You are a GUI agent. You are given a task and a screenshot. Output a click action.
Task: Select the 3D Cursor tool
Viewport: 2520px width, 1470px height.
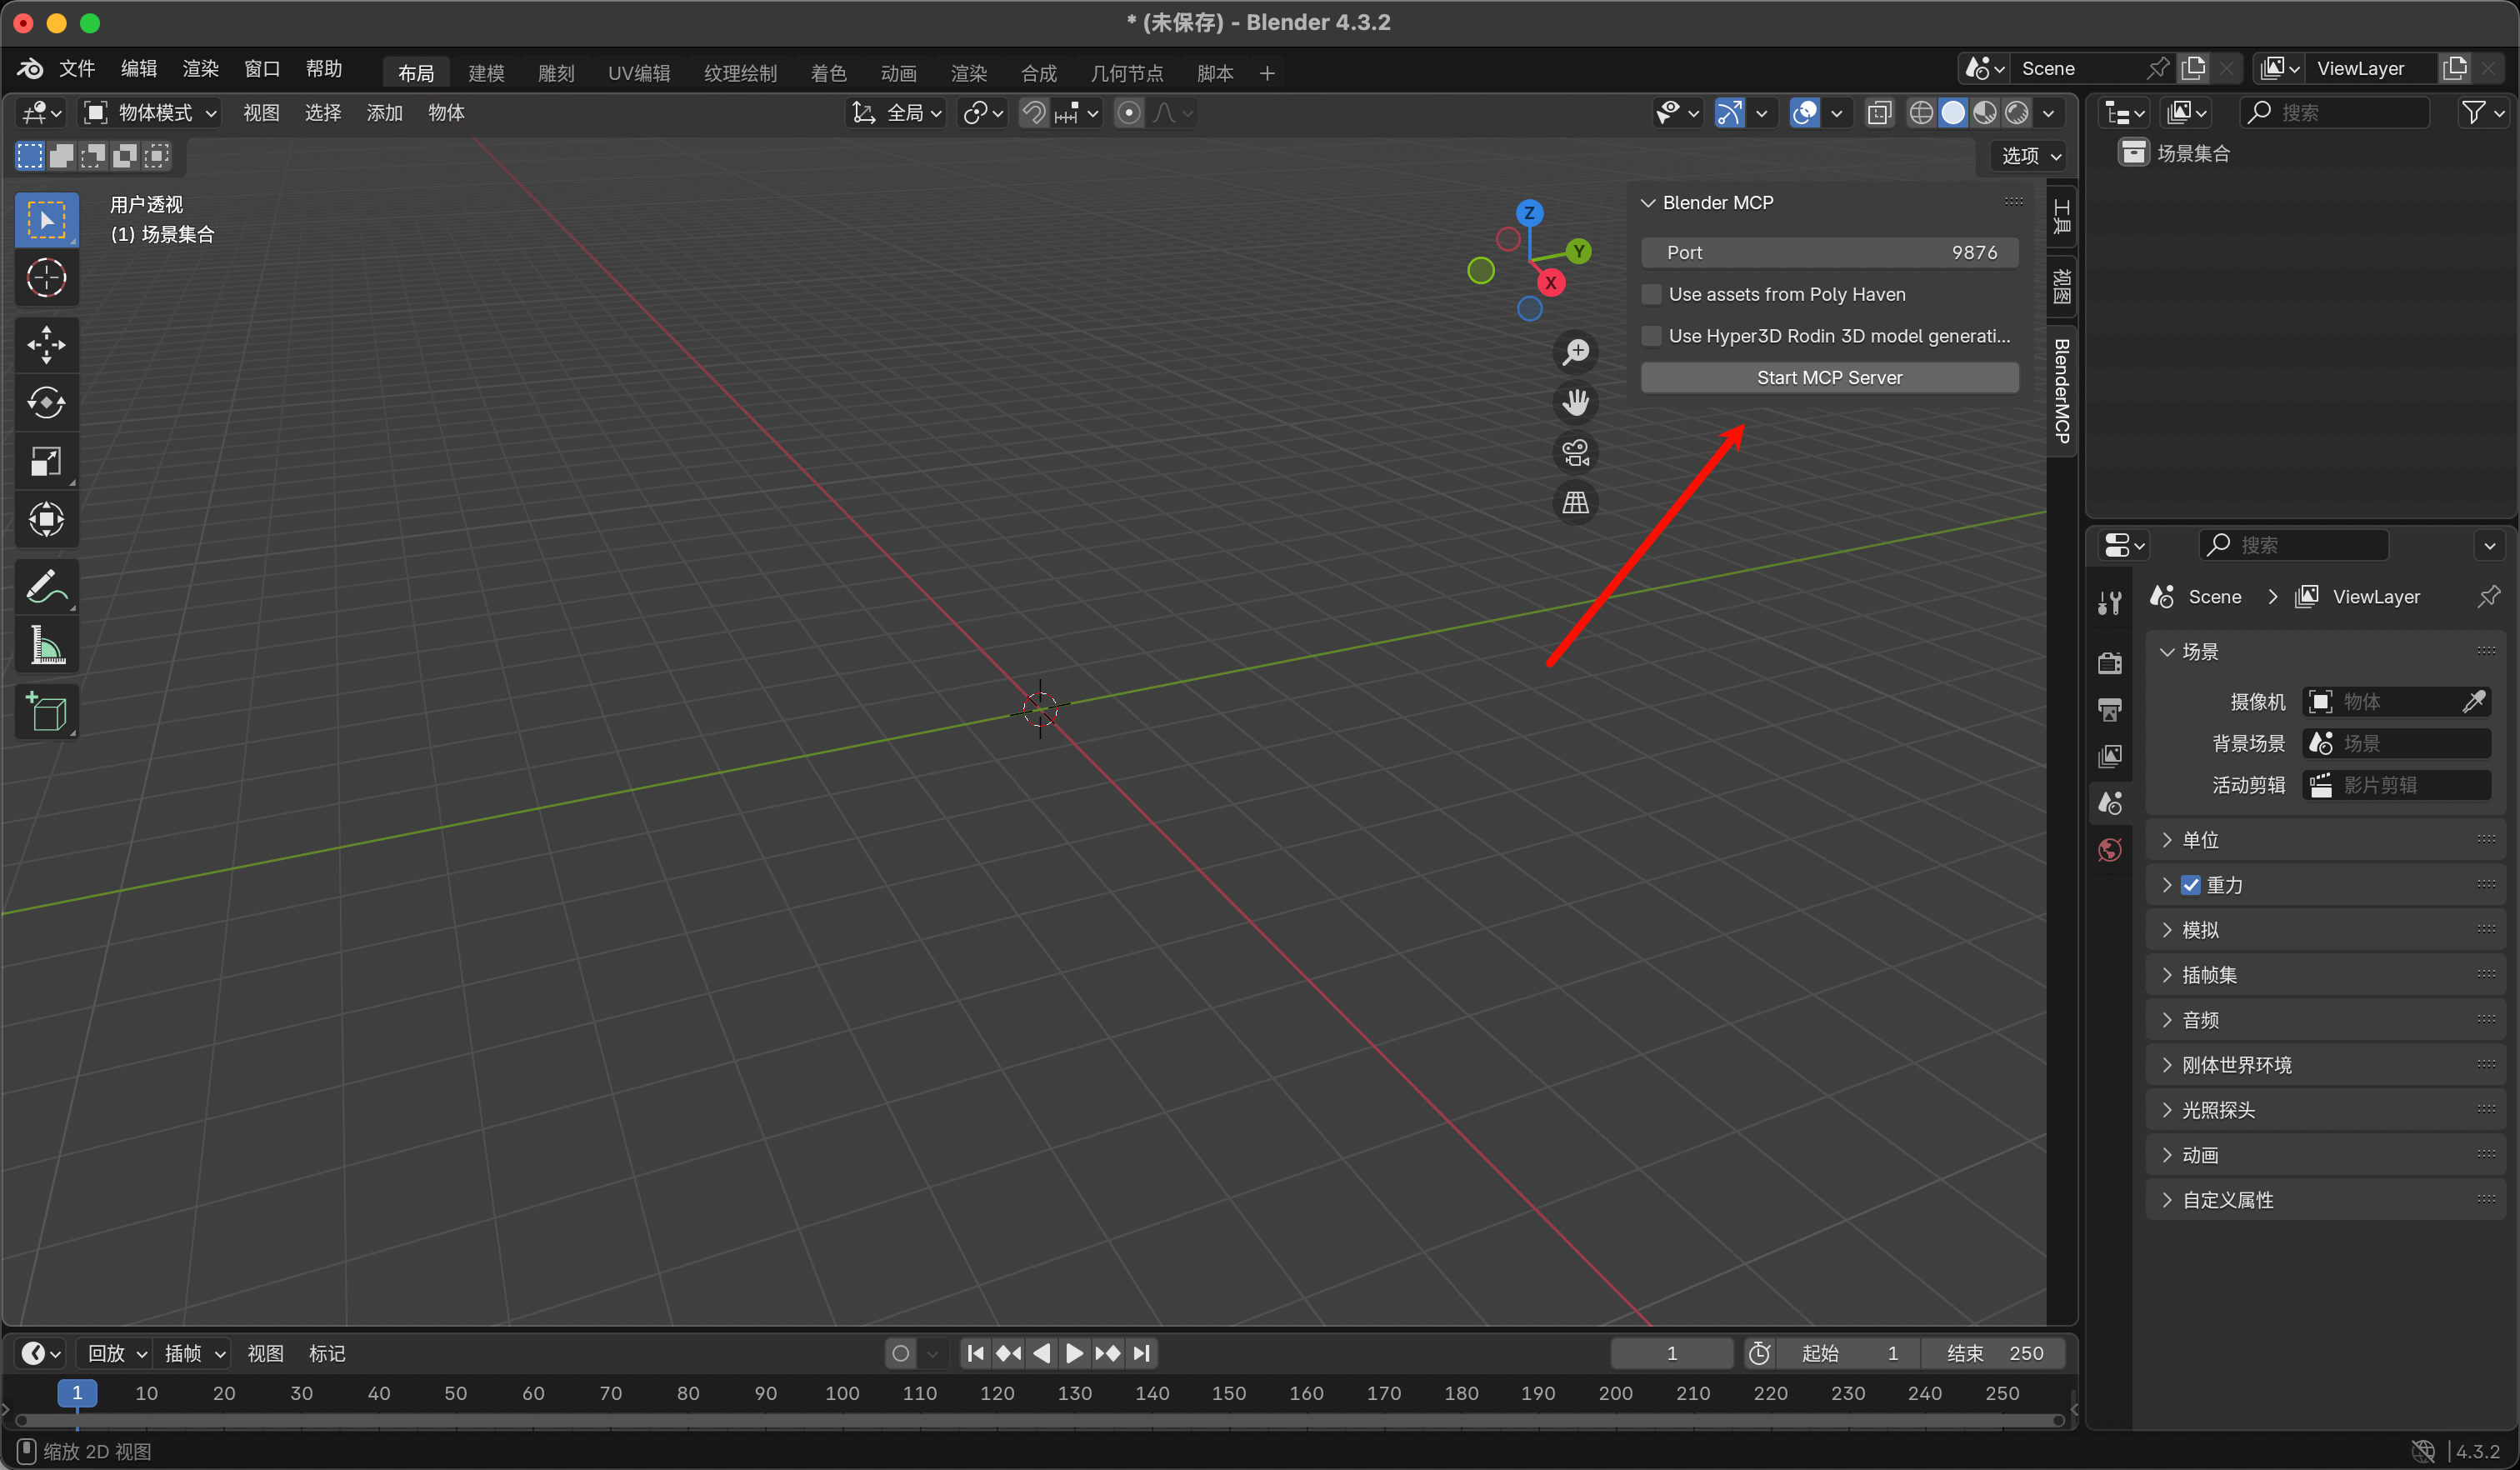click(46, 278)
